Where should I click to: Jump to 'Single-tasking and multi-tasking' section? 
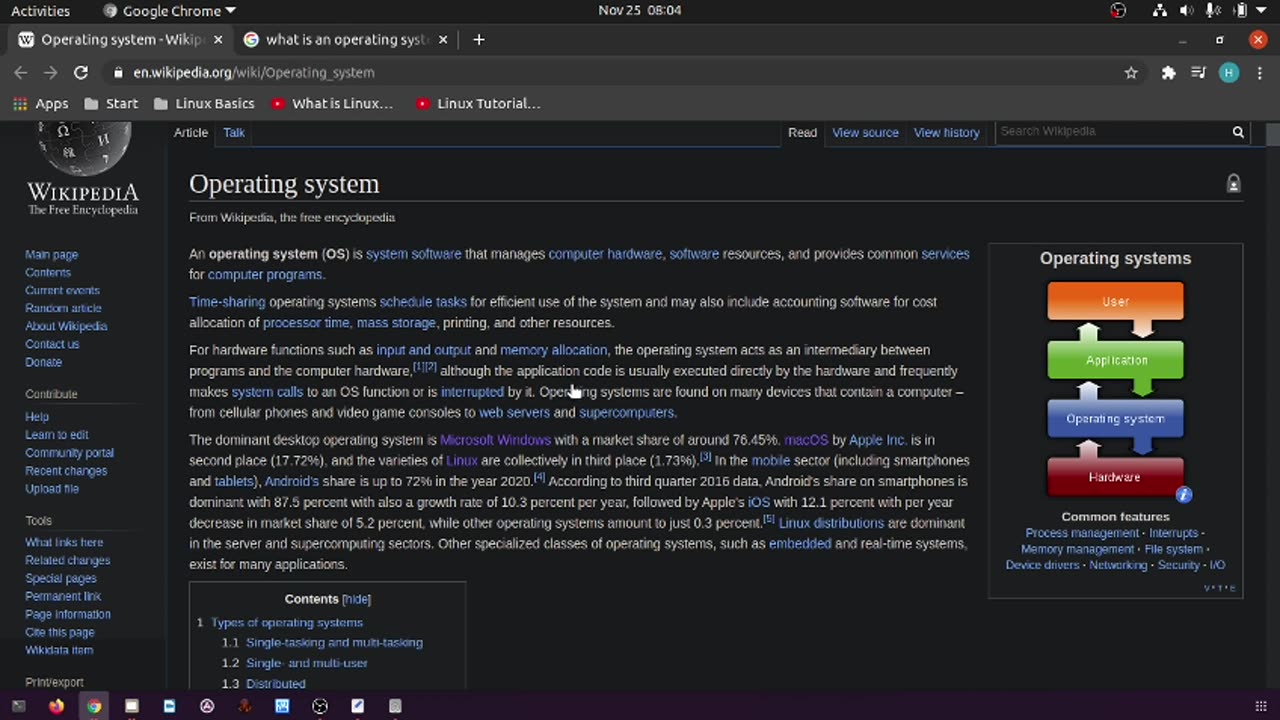334,642
